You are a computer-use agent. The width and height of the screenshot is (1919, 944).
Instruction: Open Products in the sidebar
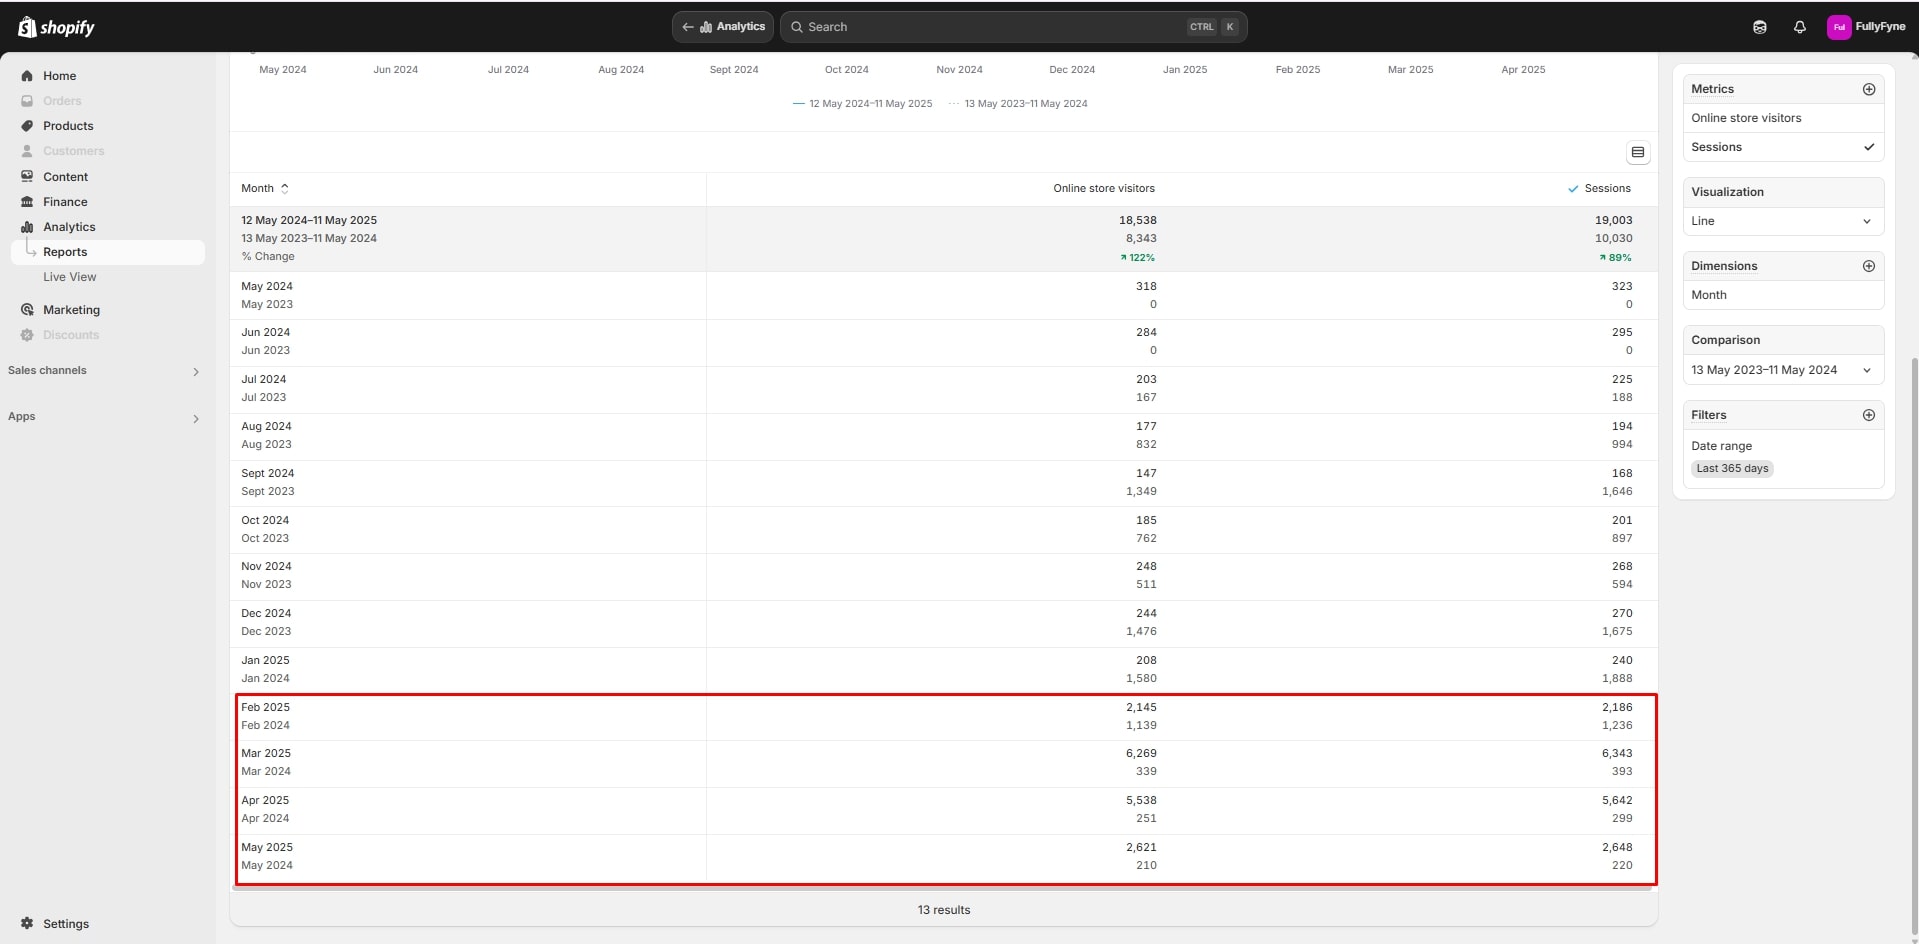68,126
